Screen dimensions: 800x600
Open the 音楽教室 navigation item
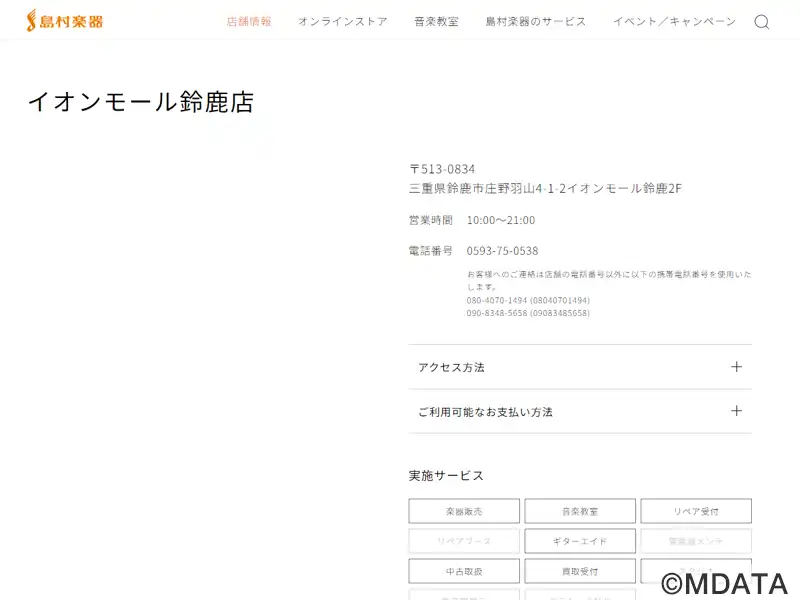coord(436,21)
